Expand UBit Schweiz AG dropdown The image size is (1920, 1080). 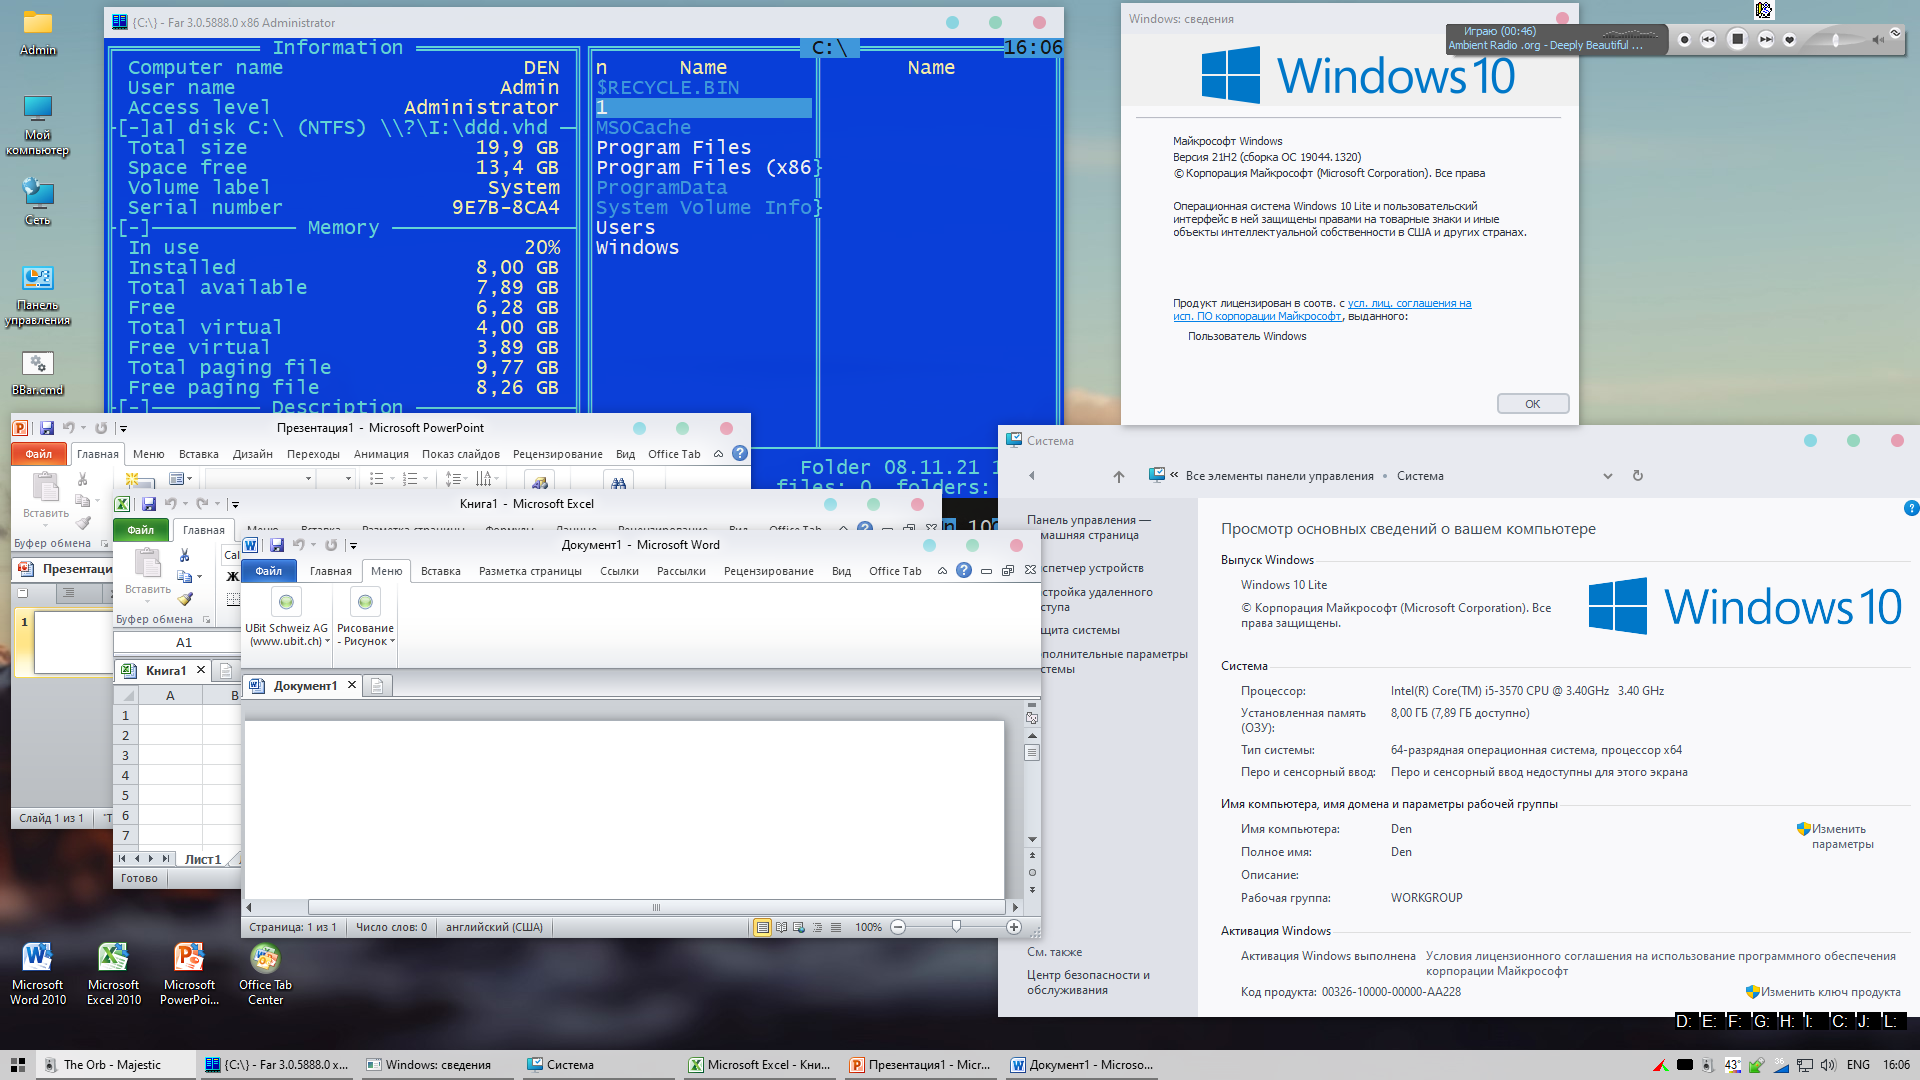point(327,641)
